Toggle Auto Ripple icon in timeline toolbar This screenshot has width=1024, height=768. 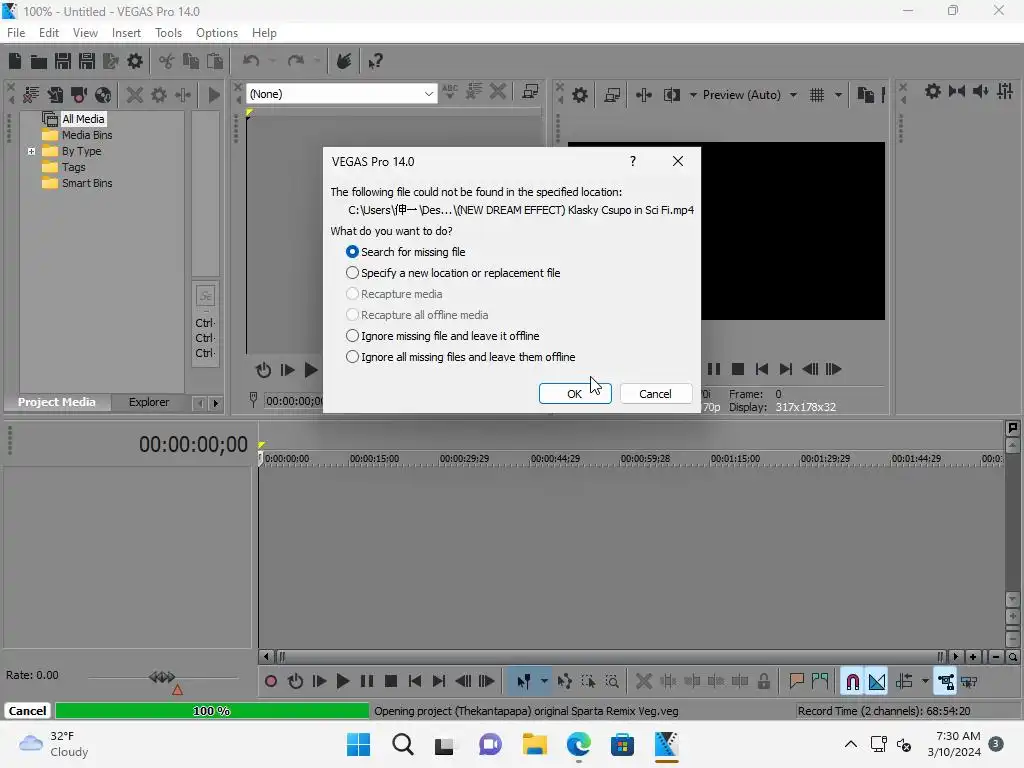(x=904, y=681)
